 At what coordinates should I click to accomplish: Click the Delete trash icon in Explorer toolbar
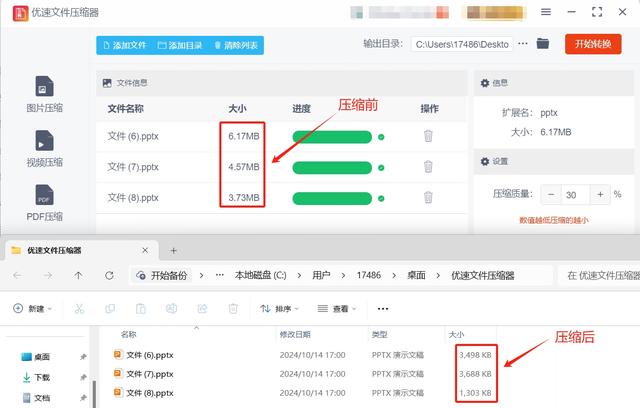tap(233, 309)
